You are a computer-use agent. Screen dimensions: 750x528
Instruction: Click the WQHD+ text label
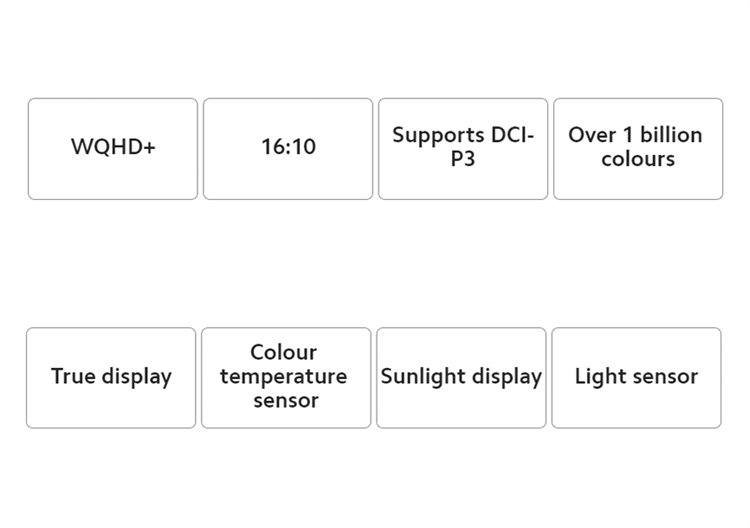point(113,146)
